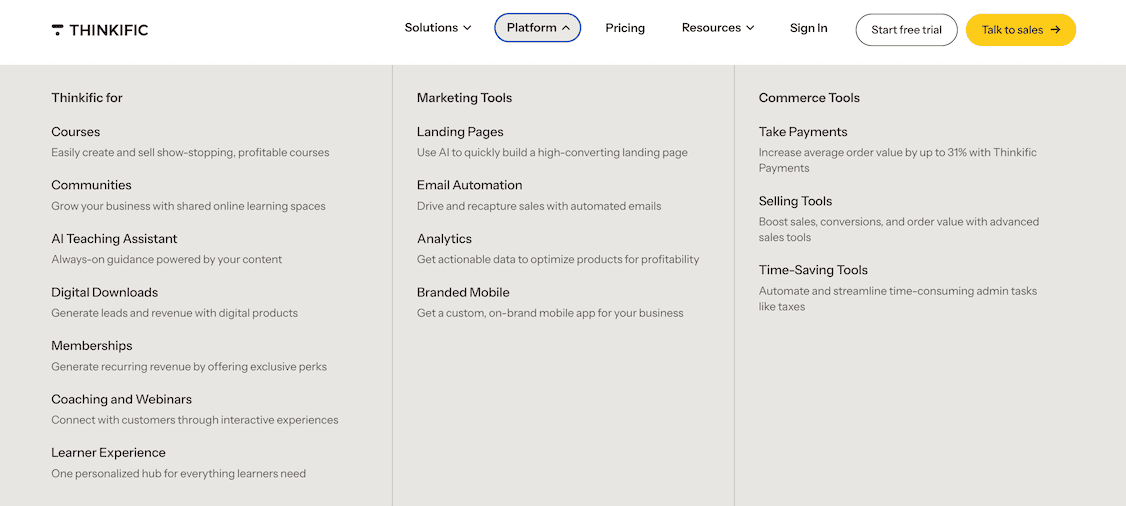Click the 'Thinkific for' column heading
1126x506 pixels.
click(87, 98)
